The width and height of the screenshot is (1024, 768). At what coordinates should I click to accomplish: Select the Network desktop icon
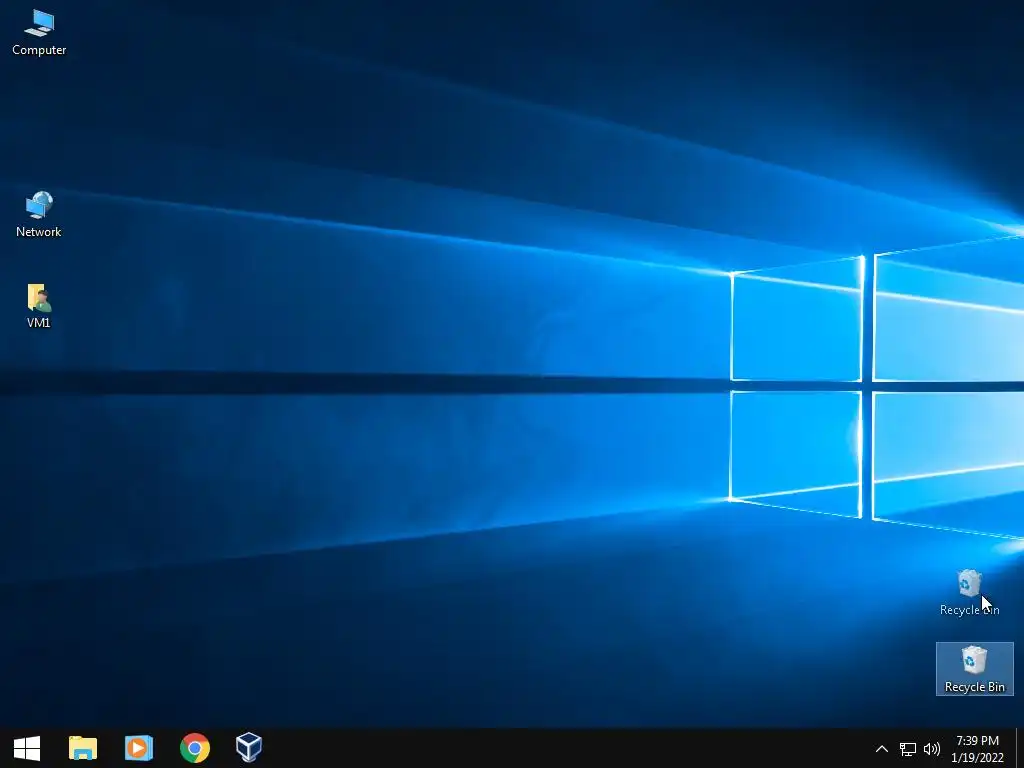(x=39, y=214)
